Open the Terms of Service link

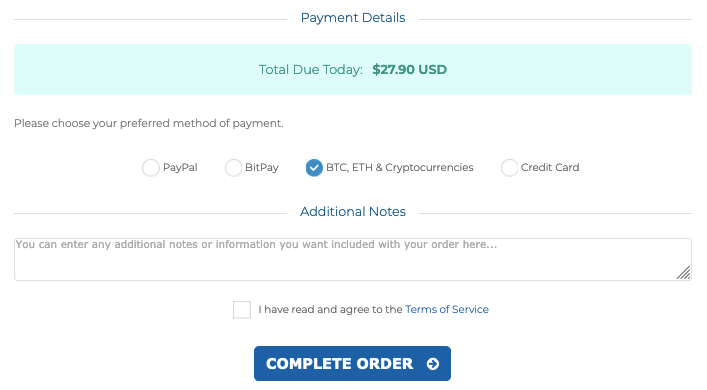coord(447,309)
